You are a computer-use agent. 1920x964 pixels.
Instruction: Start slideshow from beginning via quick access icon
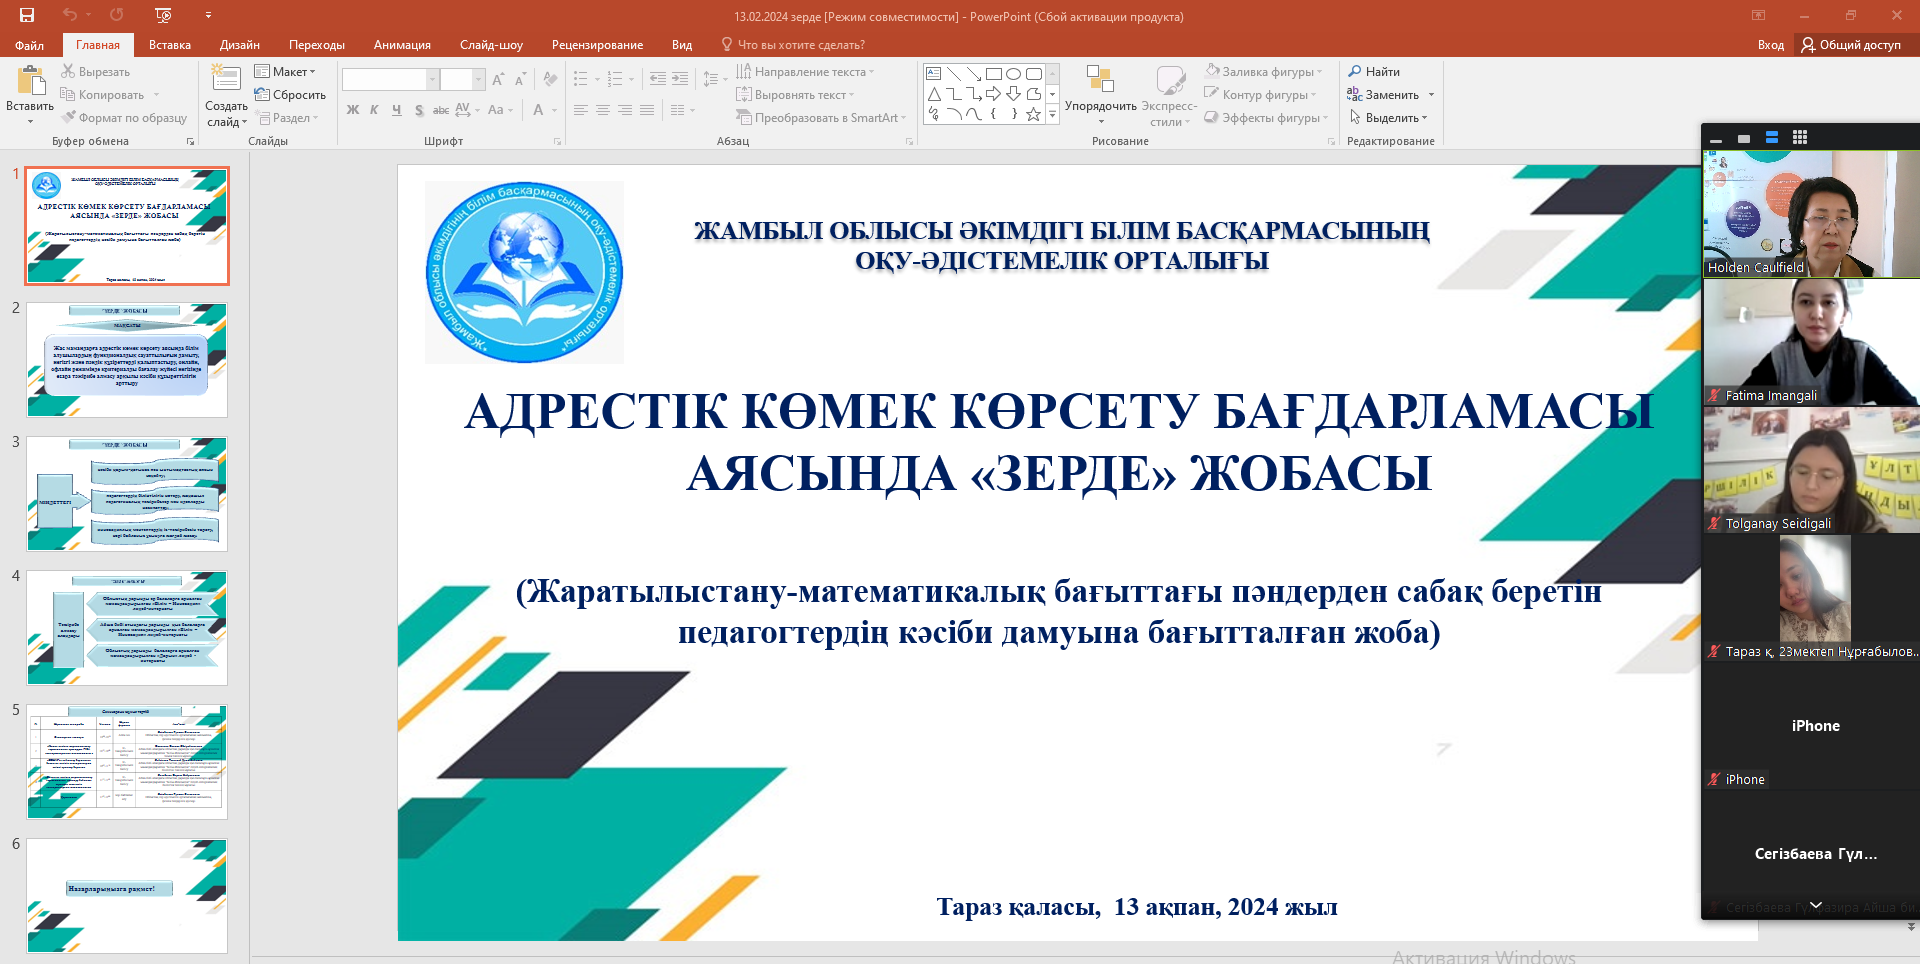pos(164,15)
